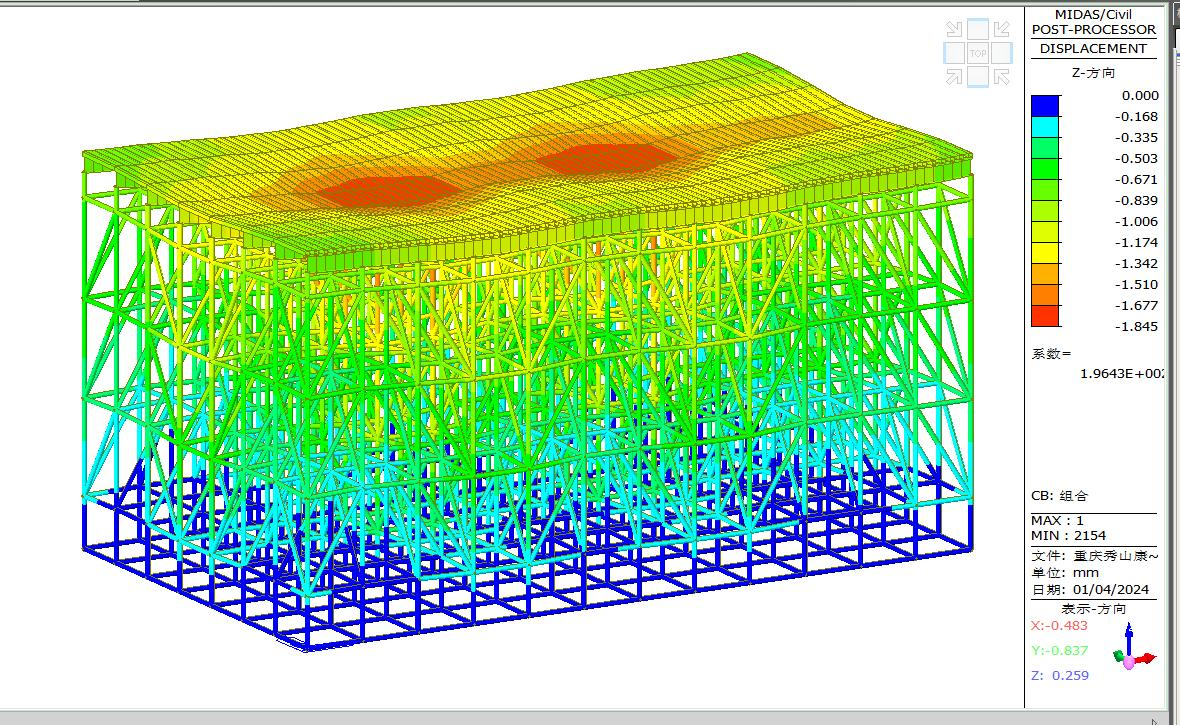This screenshot has height=725, width=1180.
Task: Click the 系数= scale factor label
Action: point(1051,354)
